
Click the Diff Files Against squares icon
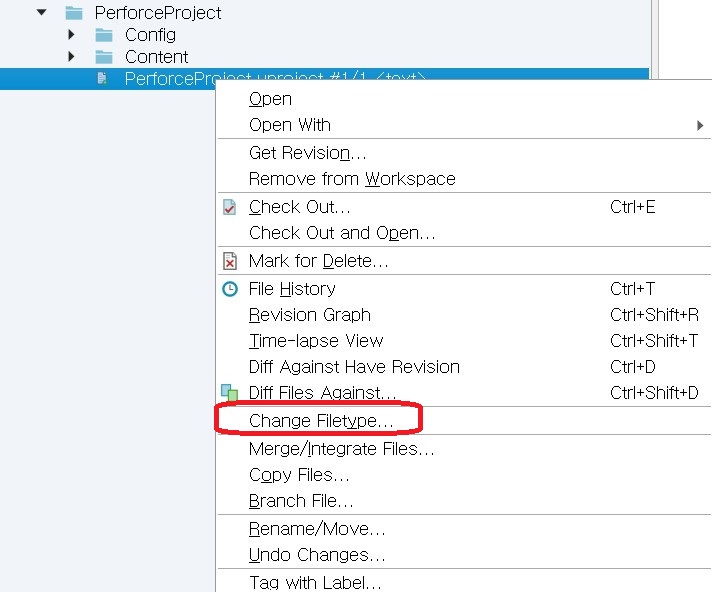click(230, 393)
